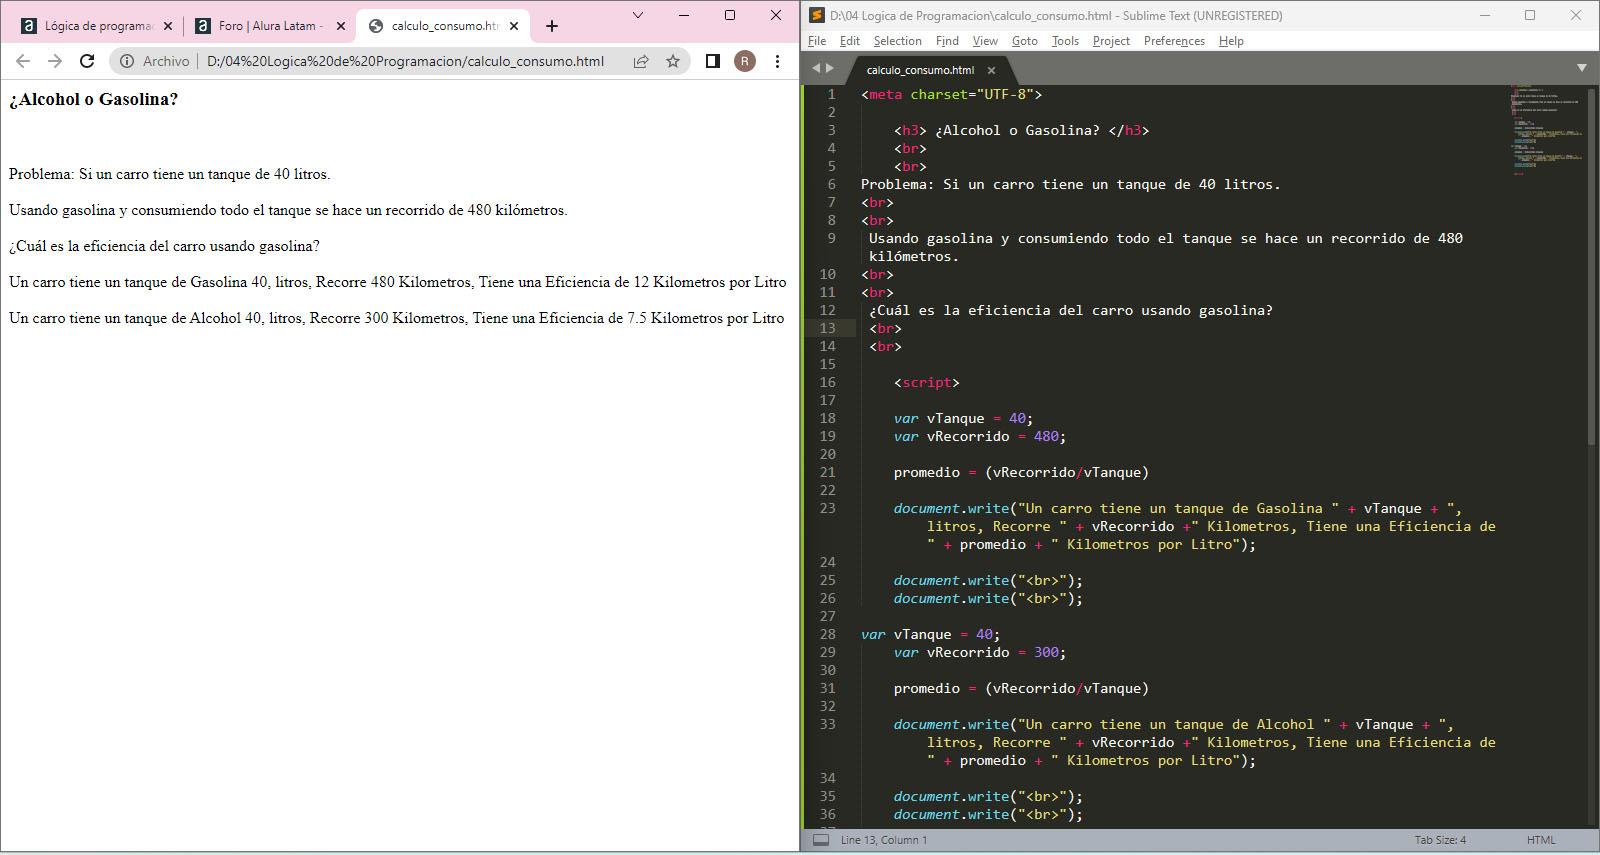The image size is (1600, 855).
Task: Open Chrome side panel
Action: (713, 61)
